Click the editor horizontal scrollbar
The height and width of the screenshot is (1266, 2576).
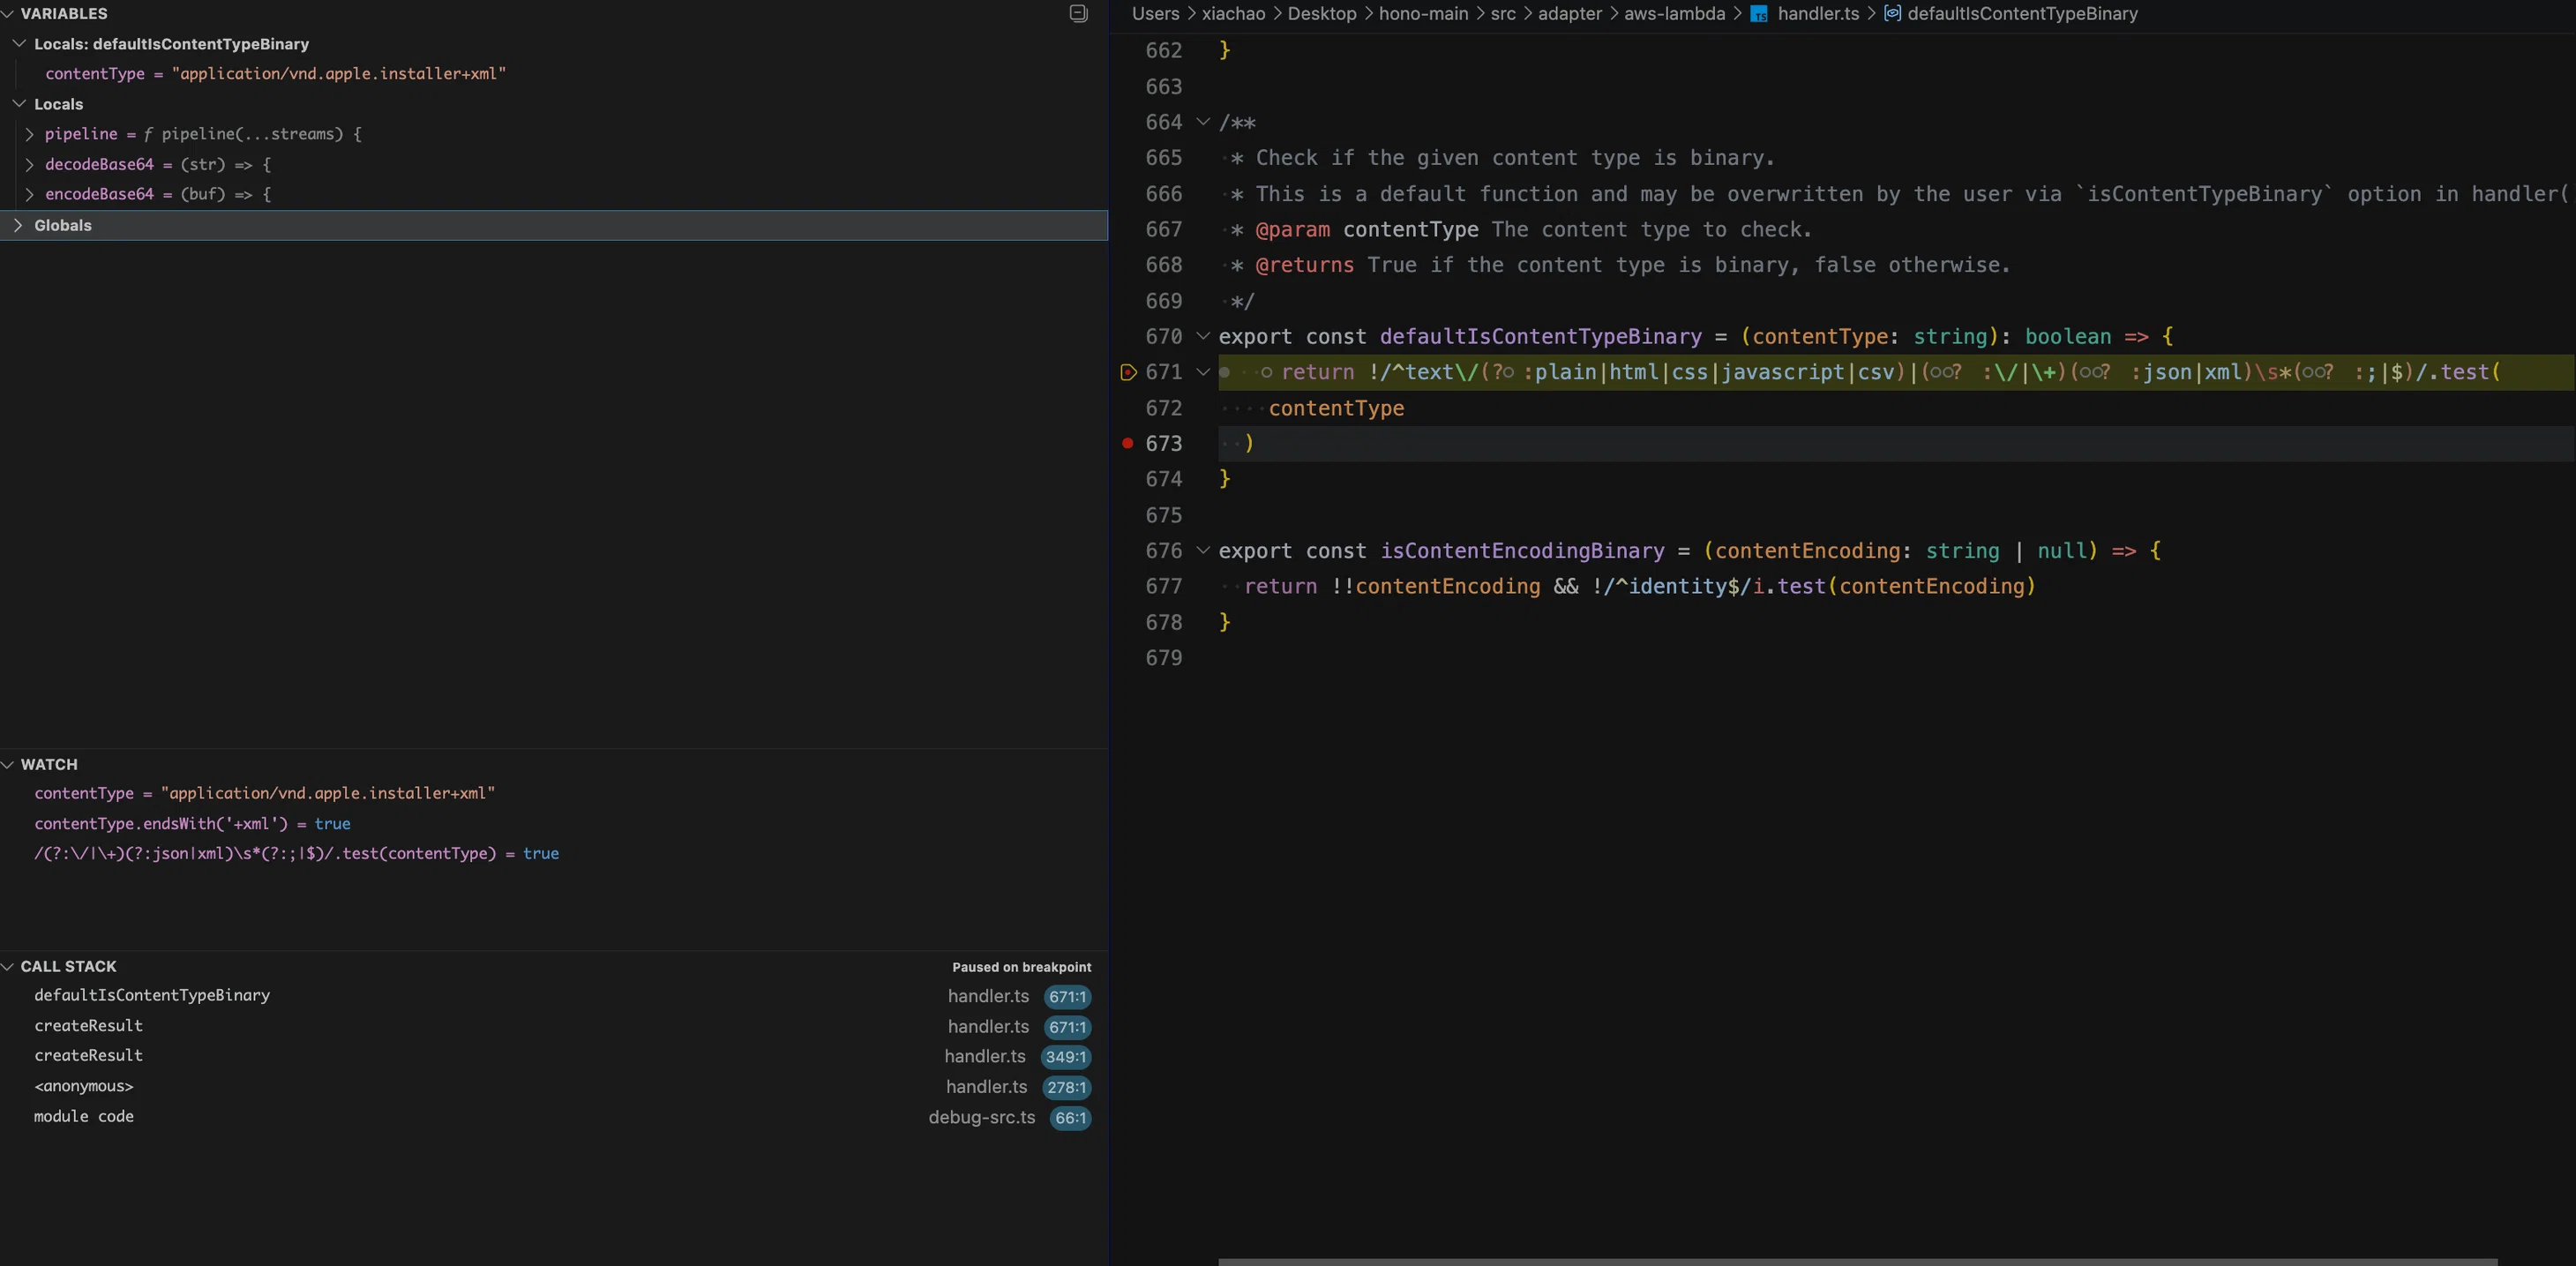pyautogui.click(x=1857, y=1262)
